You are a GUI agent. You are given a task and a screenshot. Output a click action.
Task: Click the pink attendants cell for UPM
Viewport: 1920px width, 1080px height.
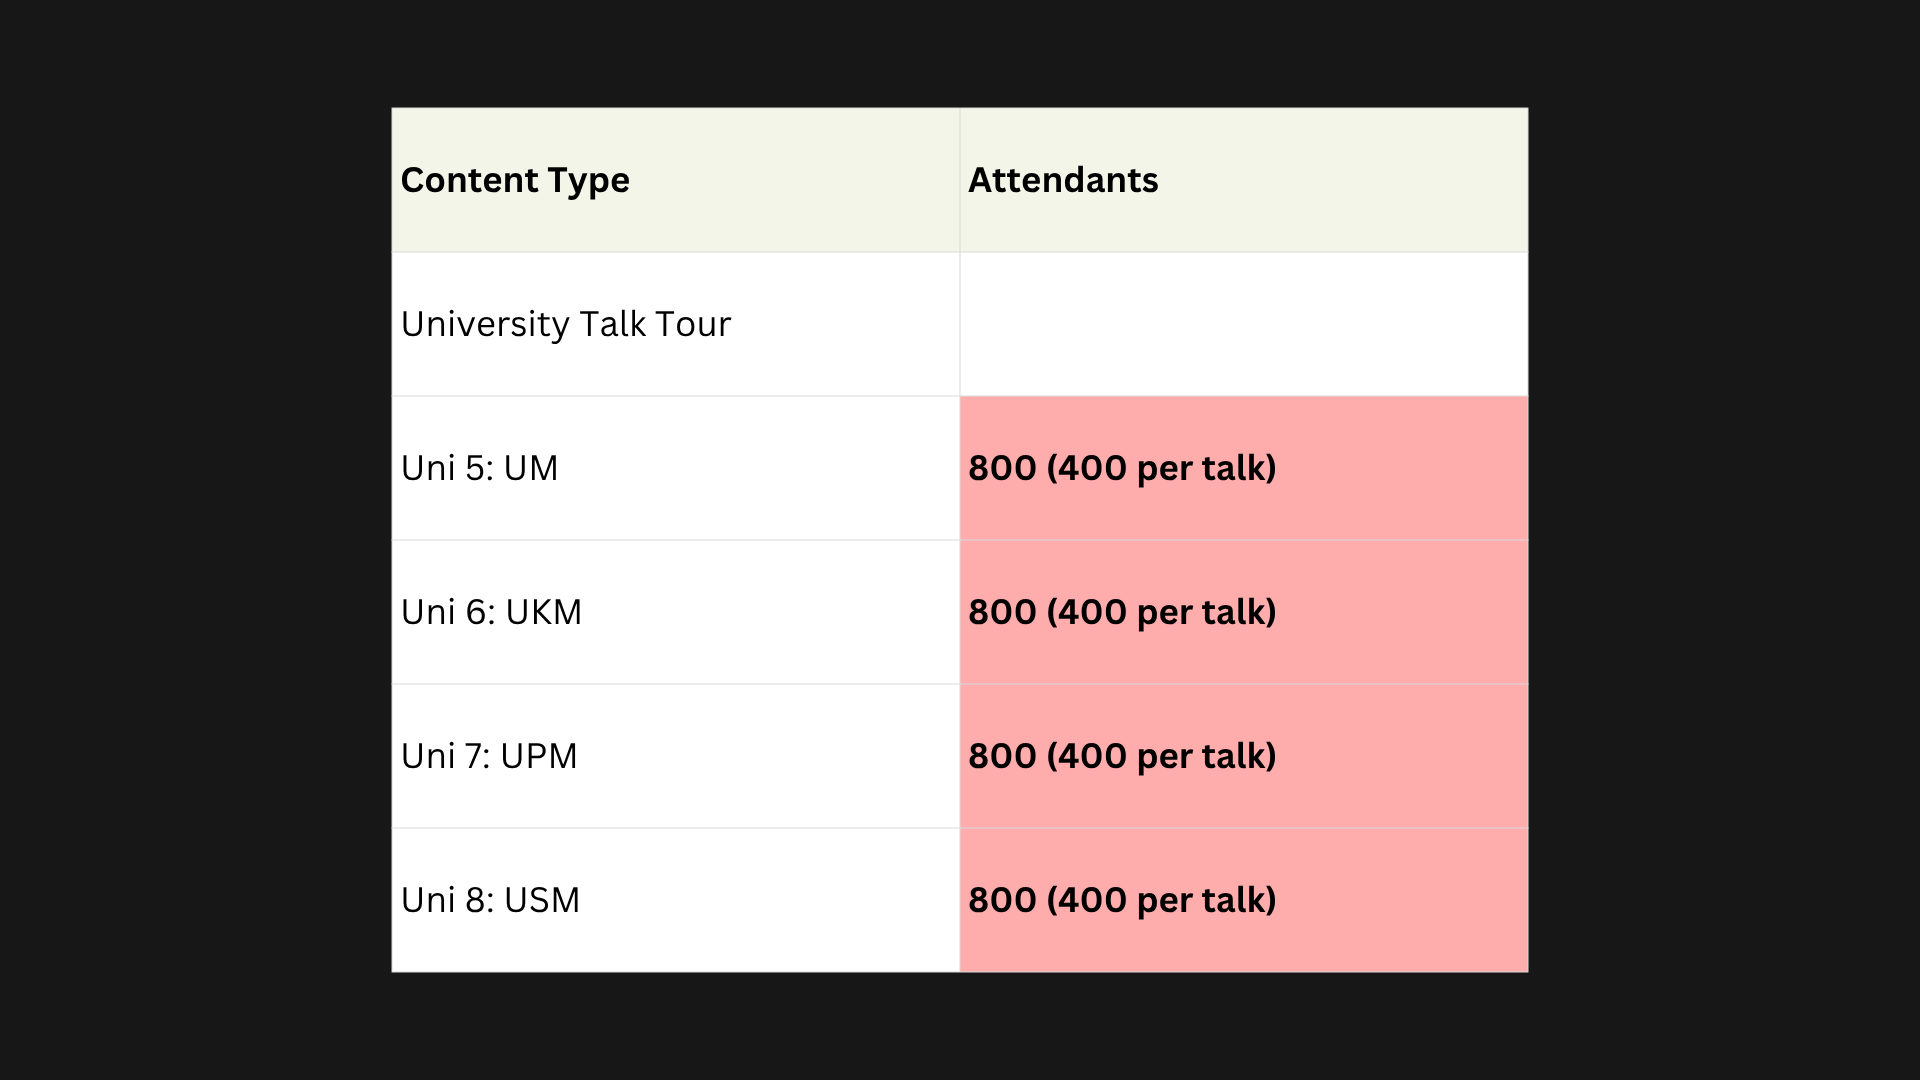(1244, 756)
